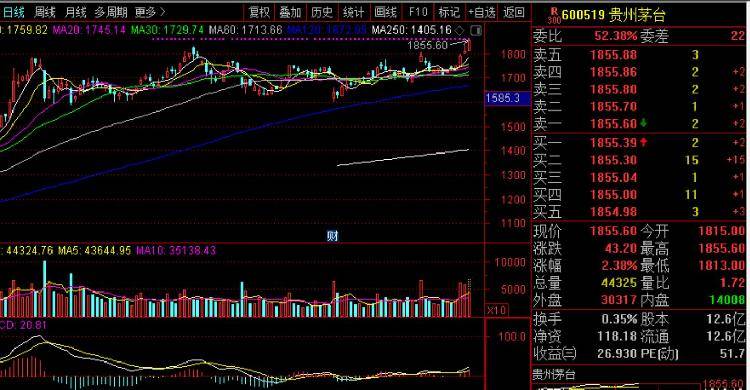Select the 买一 price 1855.39
The image size is (750, 390).
(613, 143)
